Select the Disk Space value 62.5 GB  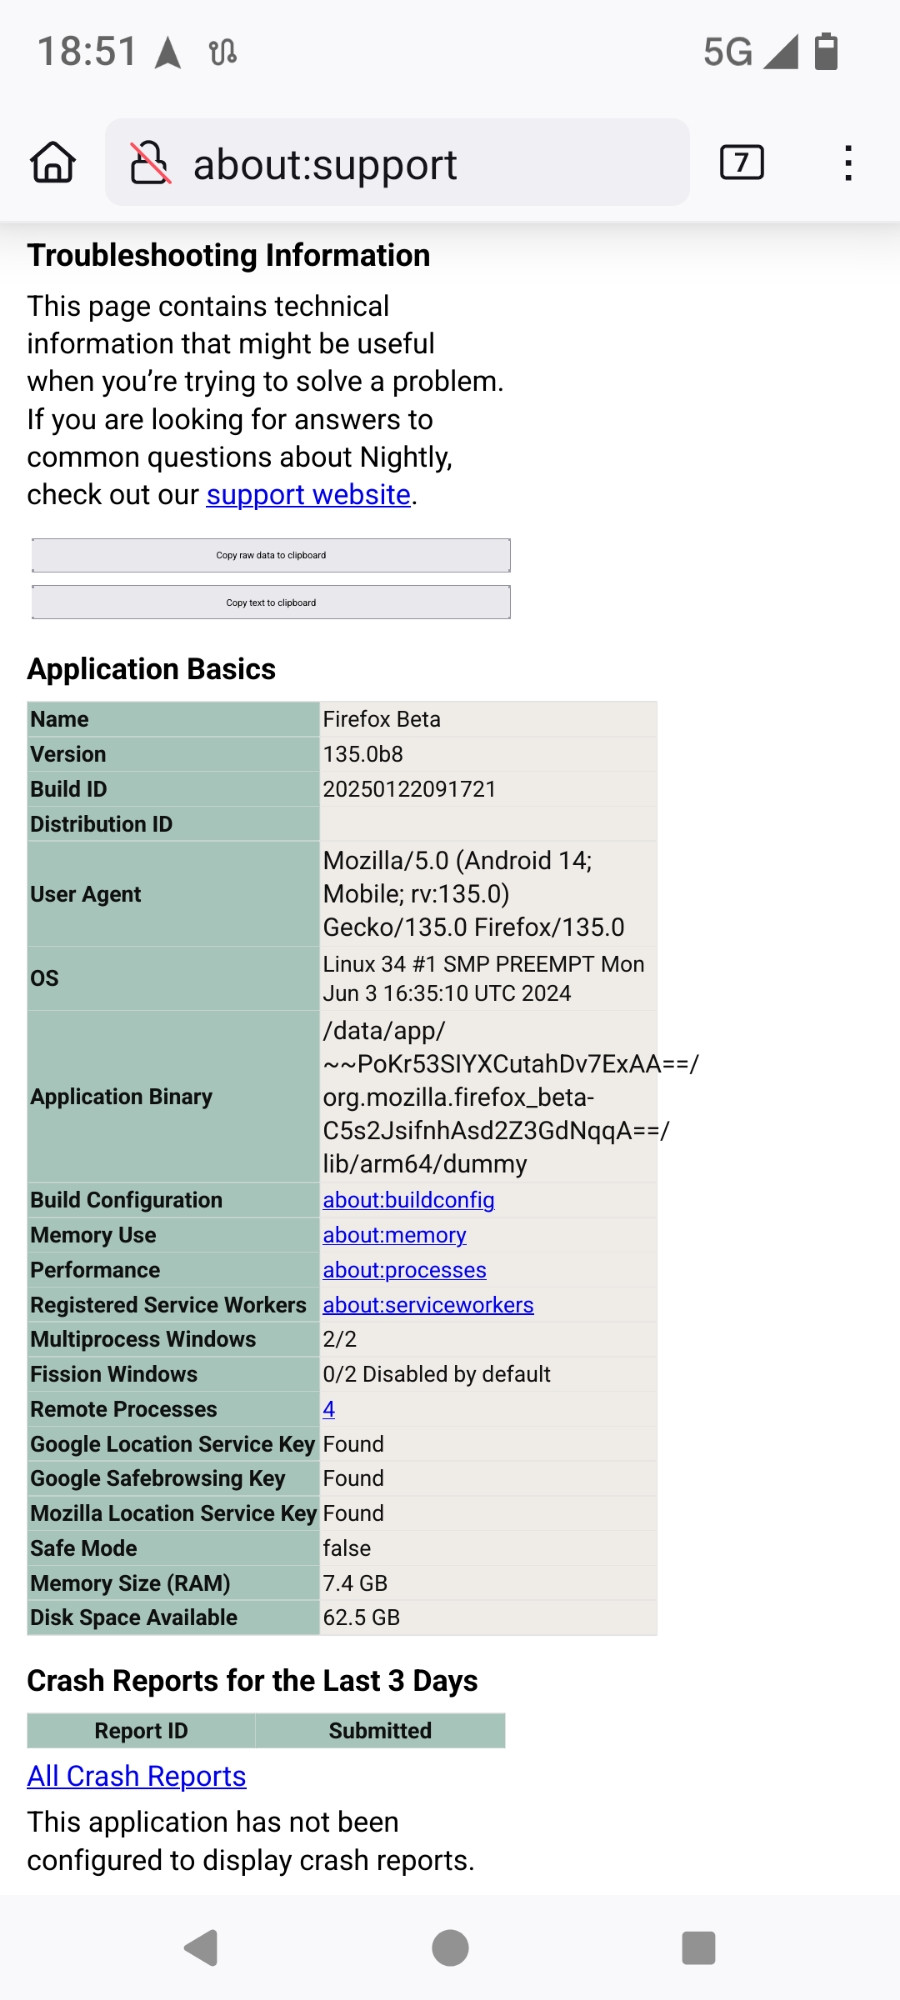pos(361,1617)
